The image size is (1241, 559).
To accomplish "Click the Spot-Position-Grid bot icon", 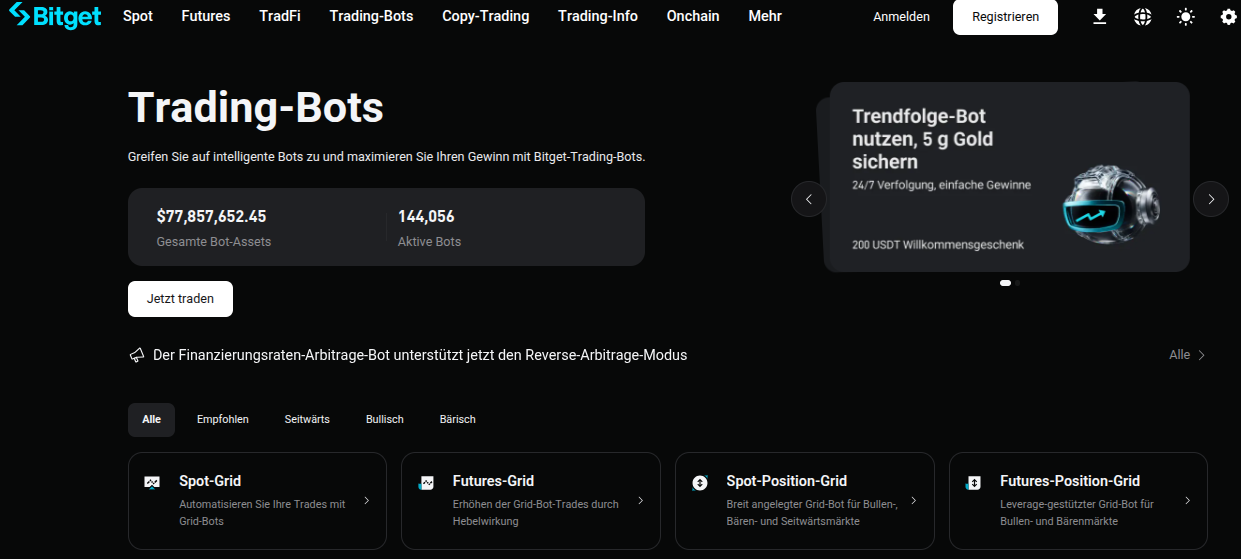I will click(700, 482).
